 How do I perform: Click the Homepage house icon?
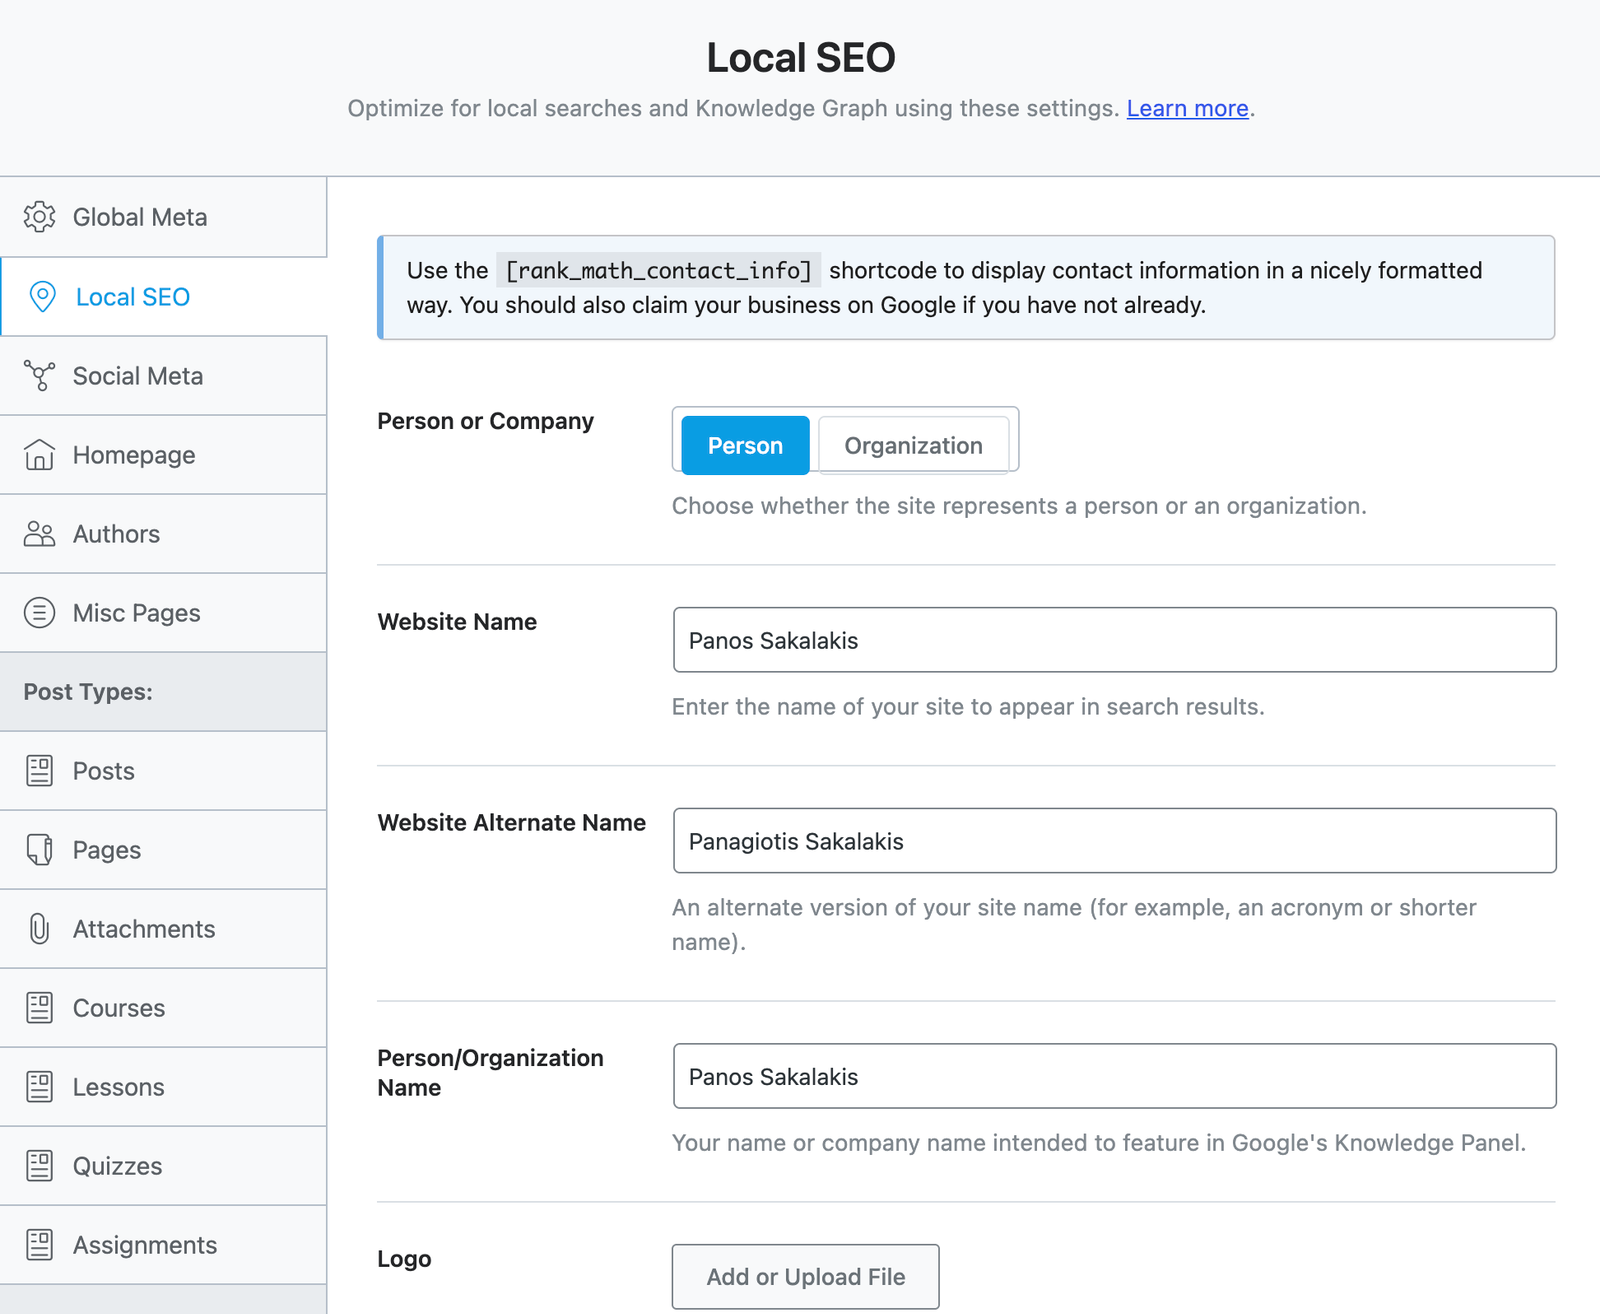pyautogui.click(x=40, y=455)
